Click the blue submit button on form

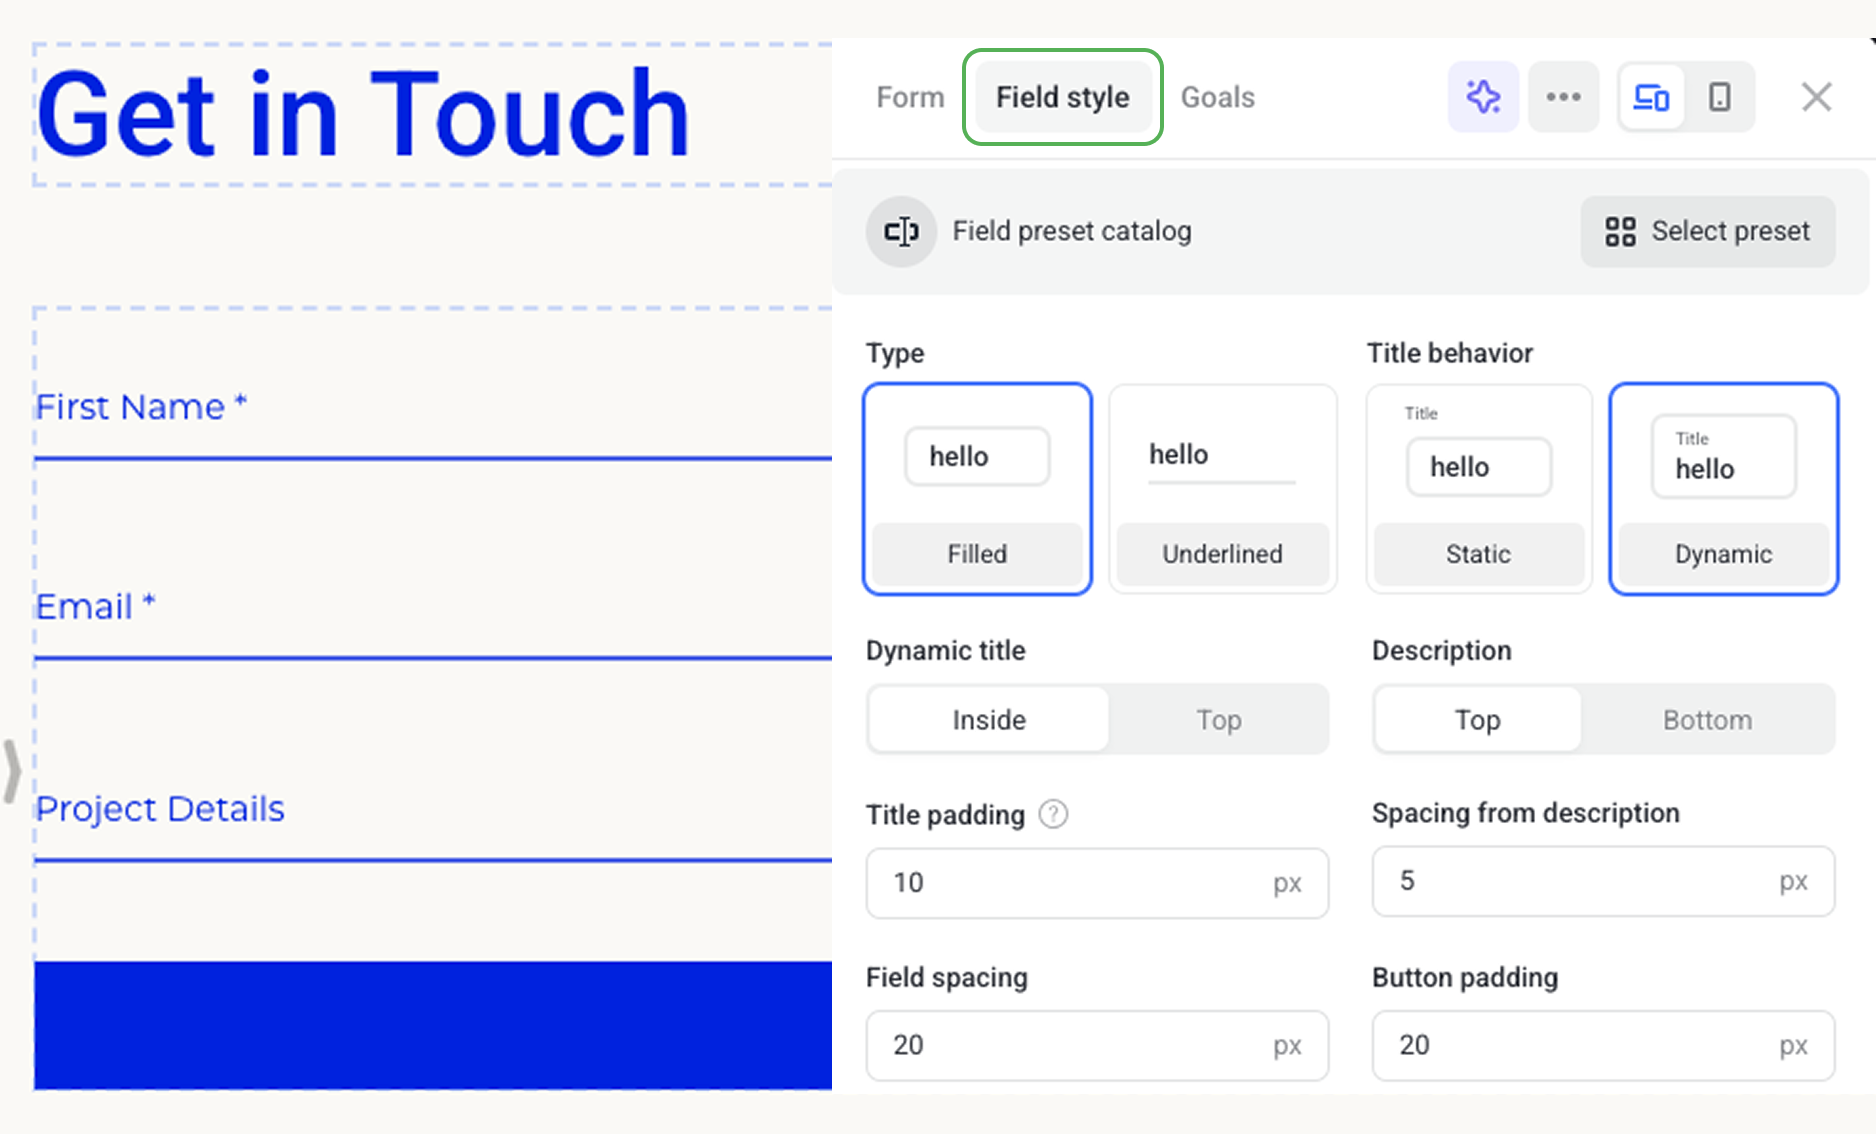[432, 1025]
